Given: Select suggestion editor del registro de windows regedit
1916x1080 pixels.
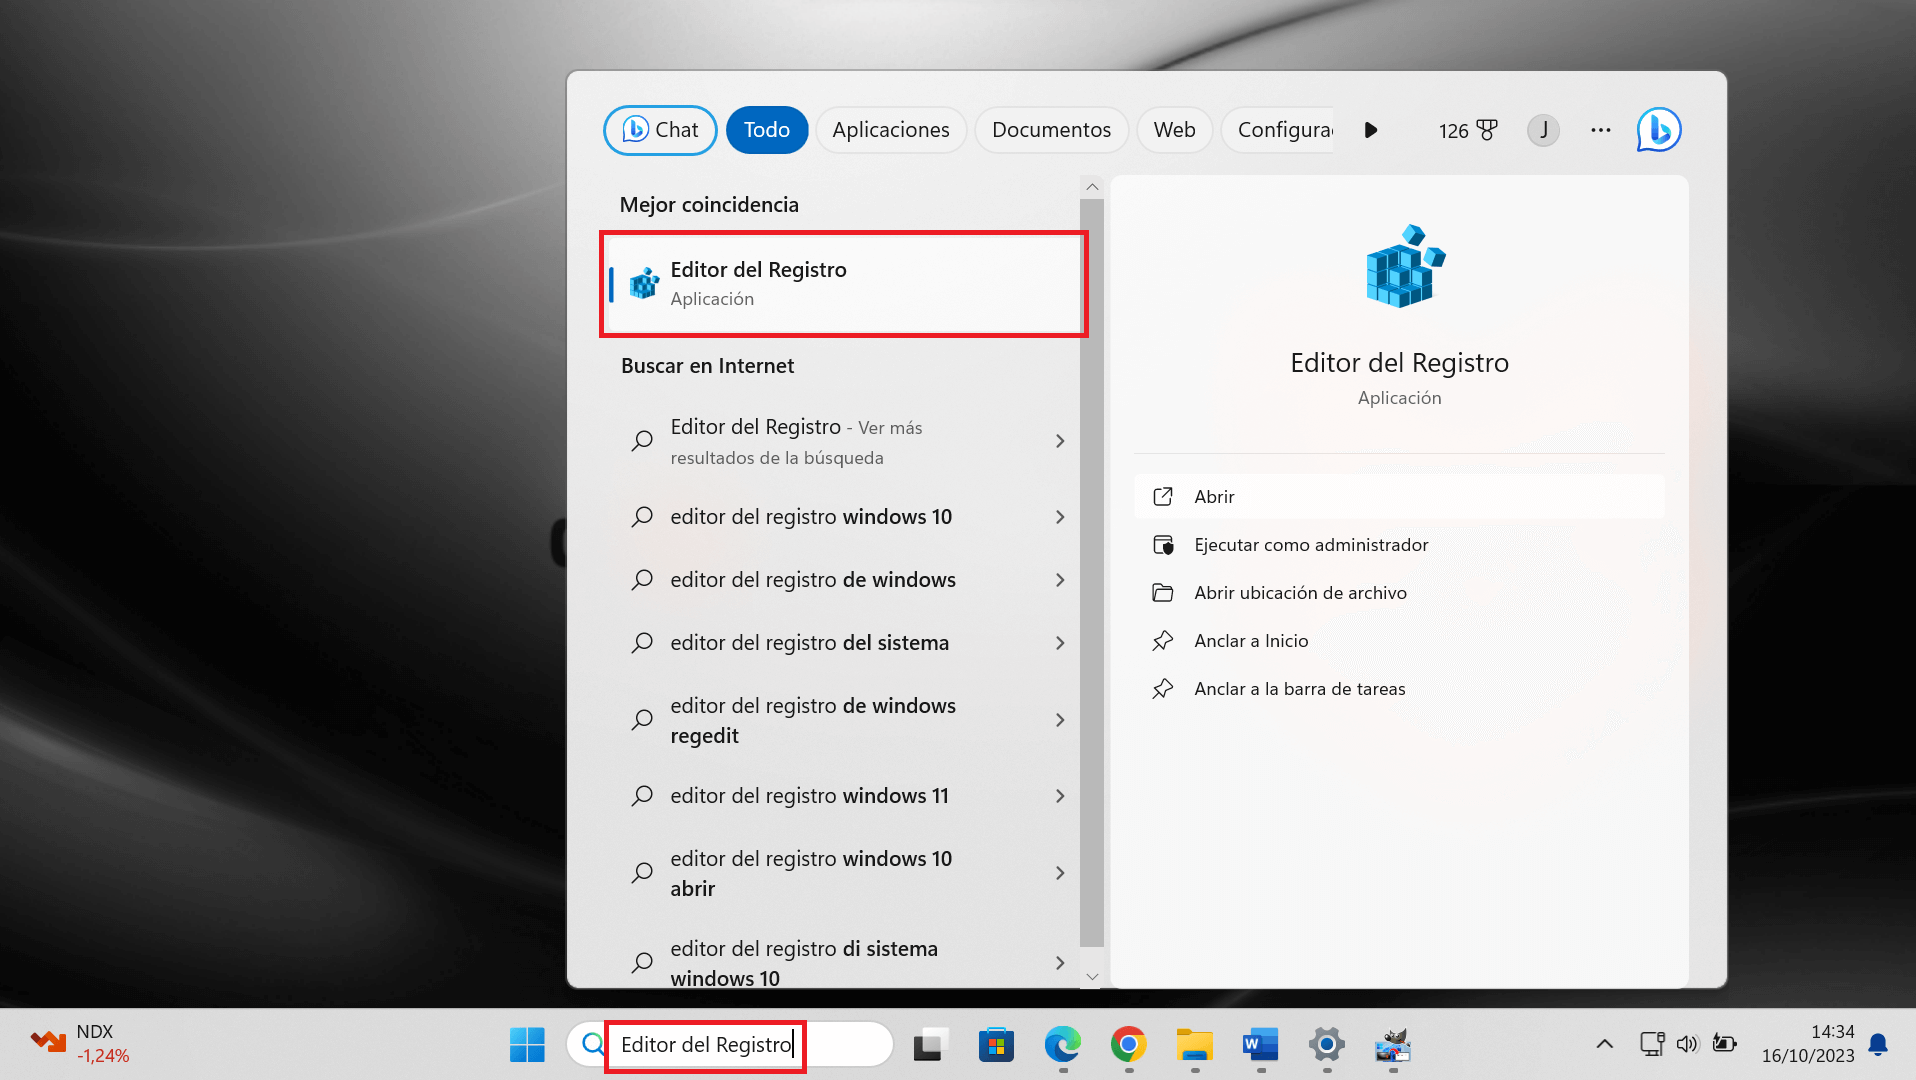Looking at the screenshot, I should coord(813,720).
